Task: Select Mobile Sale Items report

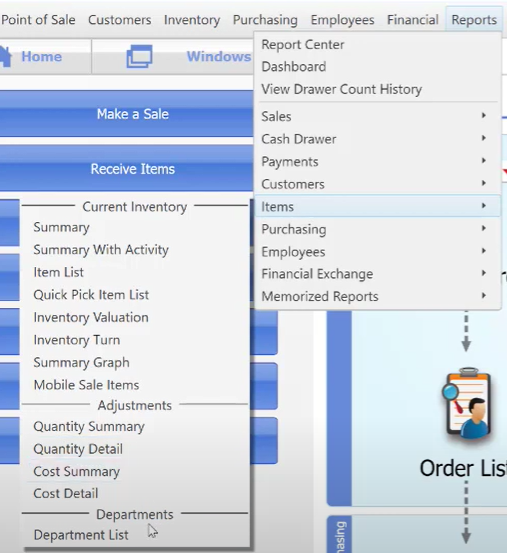Action: (x=86, y=385)
